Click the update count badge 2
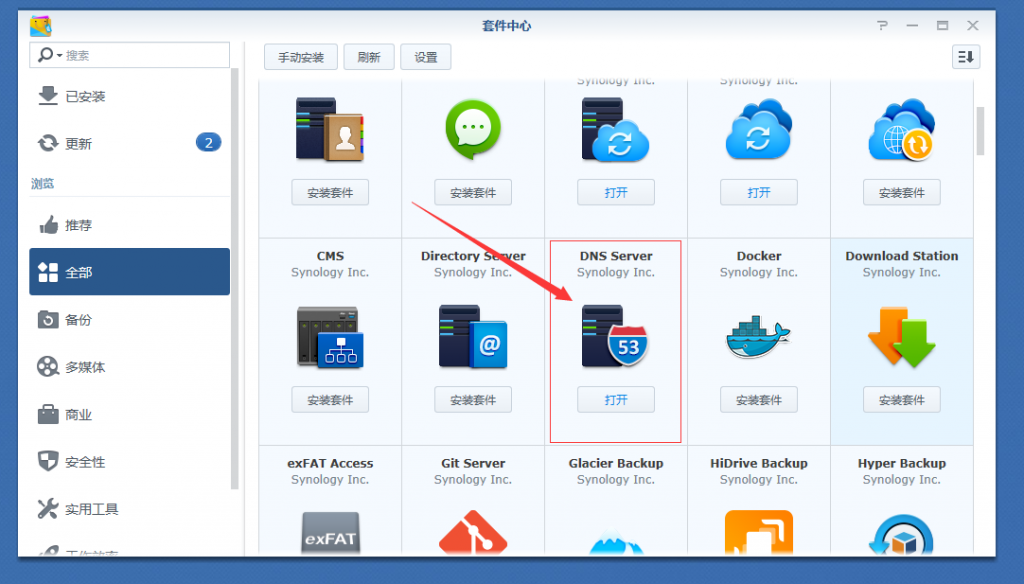 tap(208, 142)
